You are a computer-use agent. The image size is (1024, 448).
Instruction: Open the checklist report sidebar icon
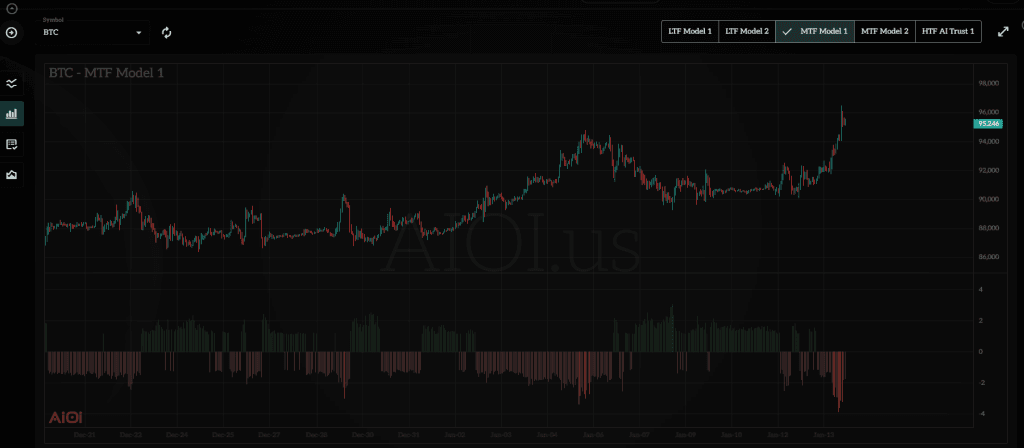tap(12, 145)
